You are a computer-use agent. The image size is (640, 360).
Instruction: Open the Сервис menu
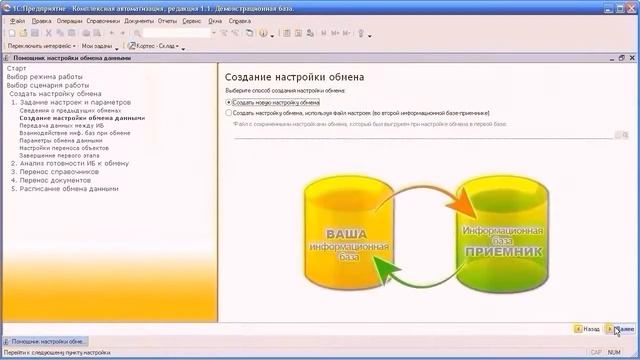point(191,21)
